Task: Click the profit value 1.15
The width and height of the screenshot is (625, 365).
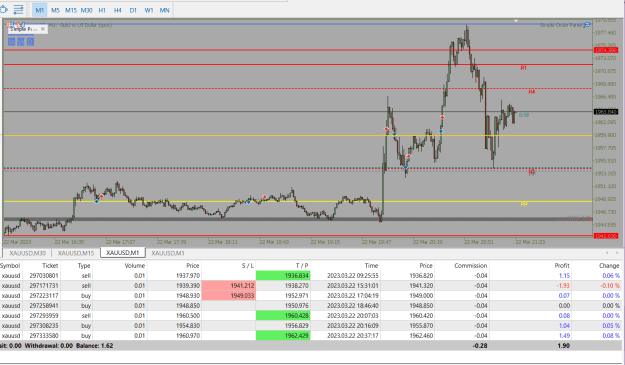Action: coord(564,276)
